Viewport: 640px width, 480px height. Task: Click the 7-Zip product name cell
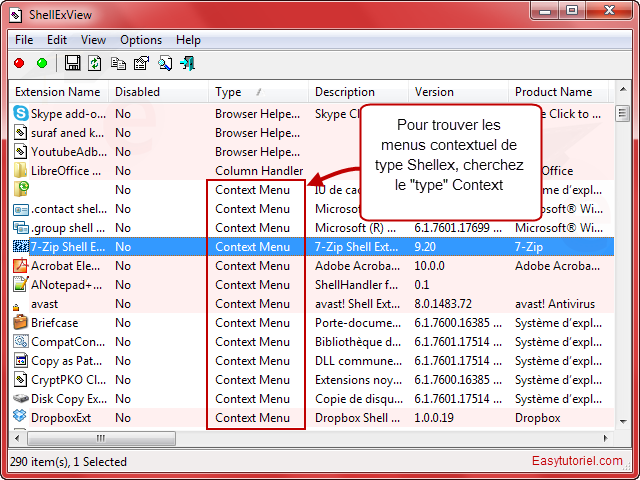(529, 247)
